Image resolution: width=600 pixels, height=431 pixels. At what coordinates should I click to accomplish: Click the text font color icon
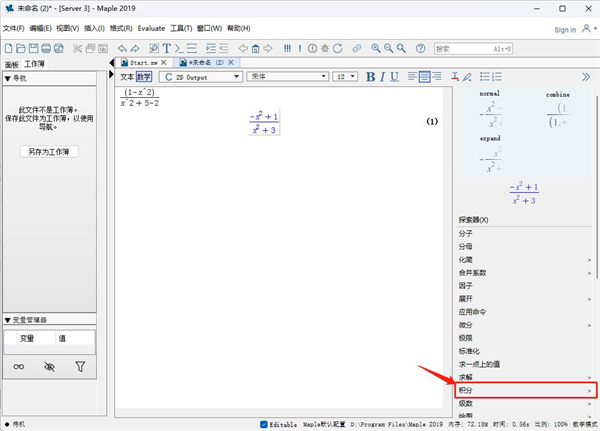click(454, 76)
